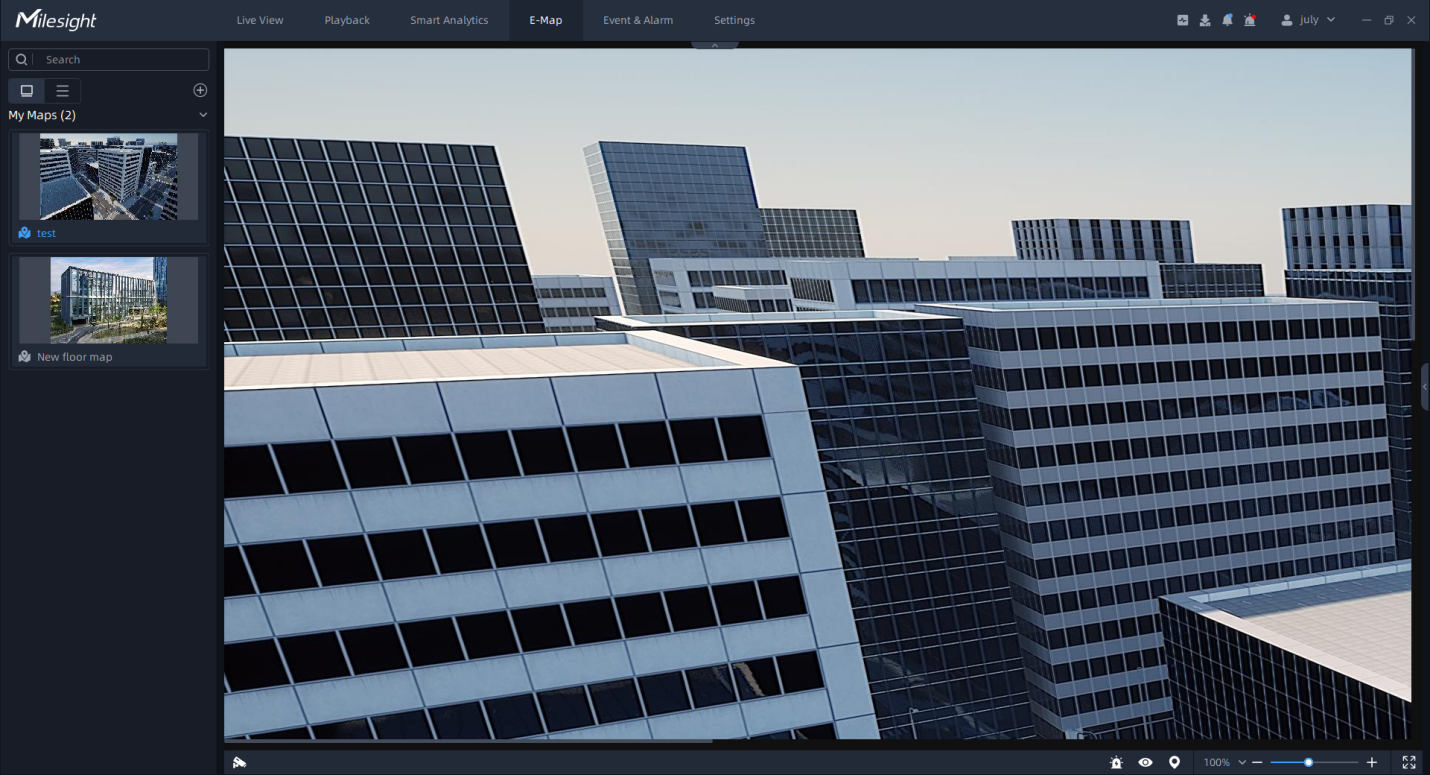Open the notifications bell
This screenshot has width=1430, height=775.
click(x=1227, y=20)
